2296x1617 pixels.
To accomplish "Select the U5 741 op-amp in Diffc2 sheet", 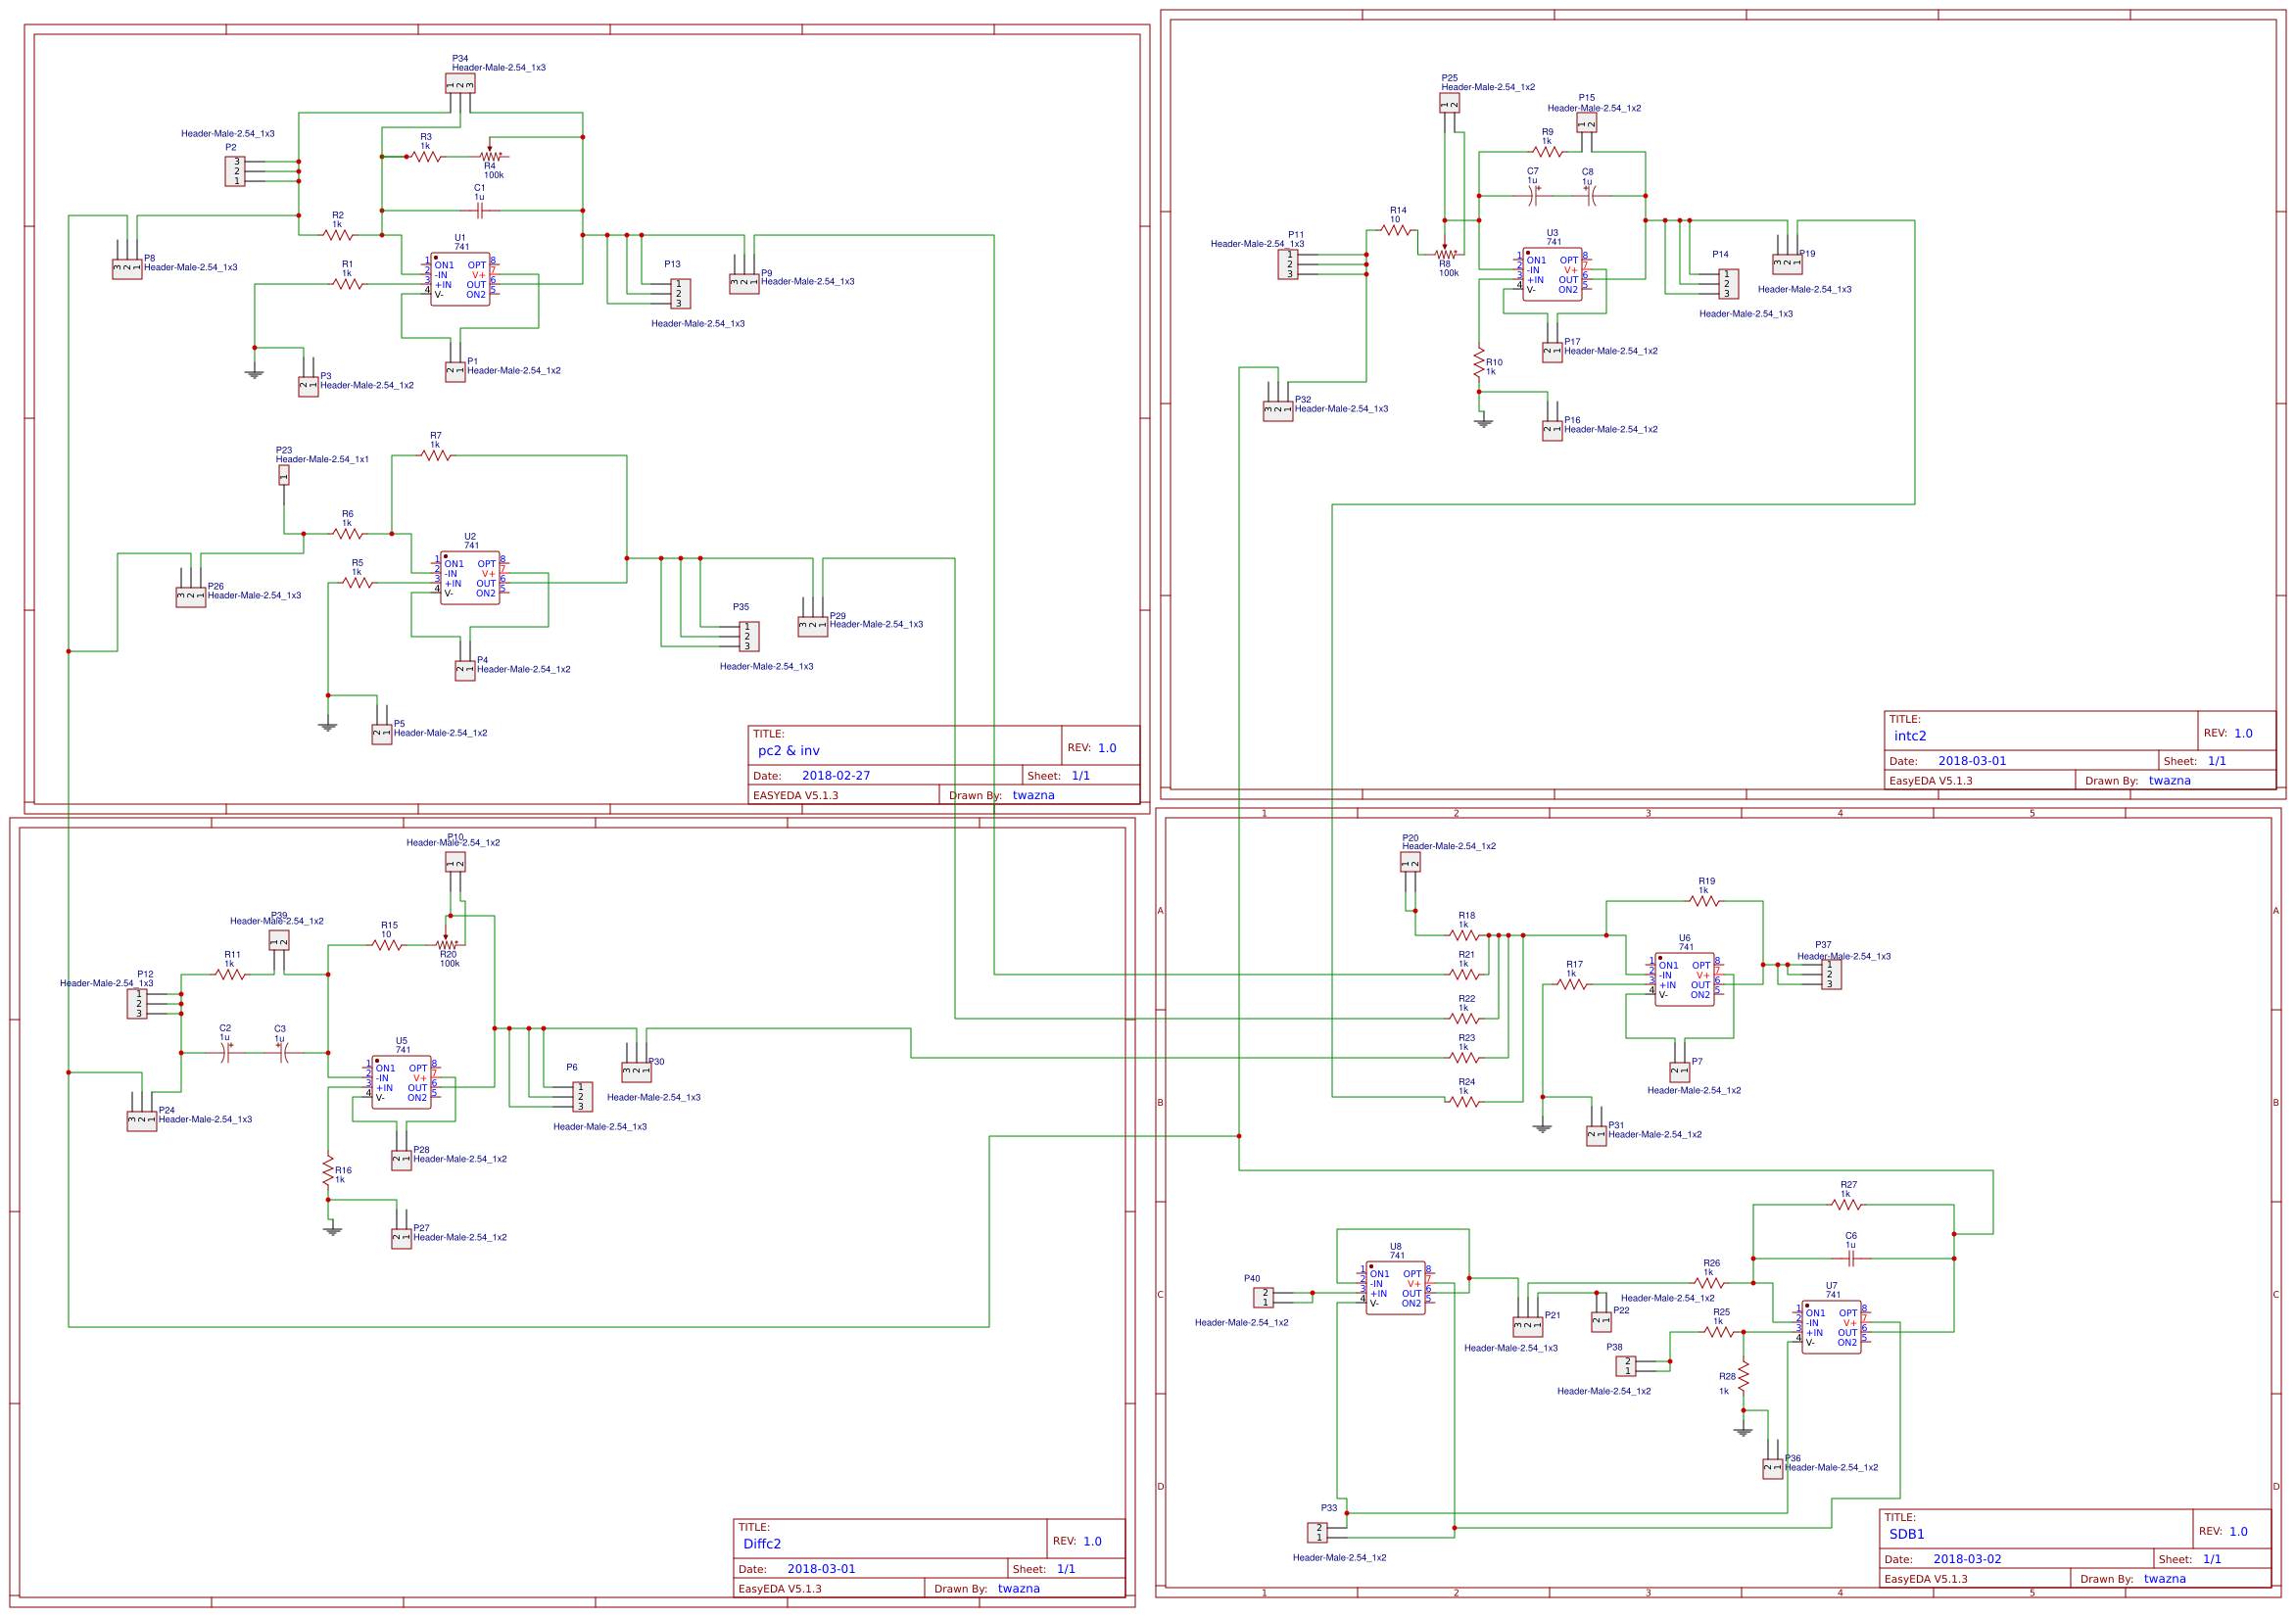I will 401,1083.
